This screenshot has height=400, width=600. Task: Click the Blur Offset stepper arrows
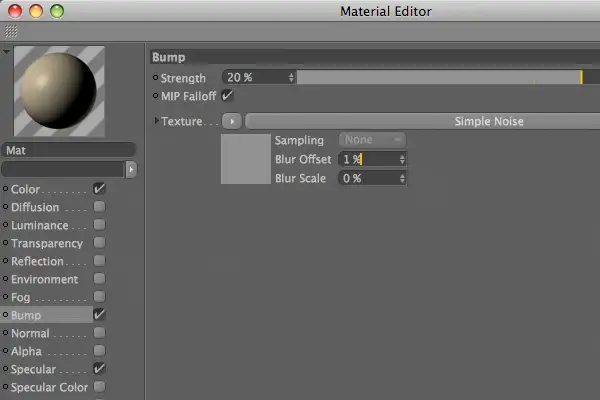pos(402,159)
